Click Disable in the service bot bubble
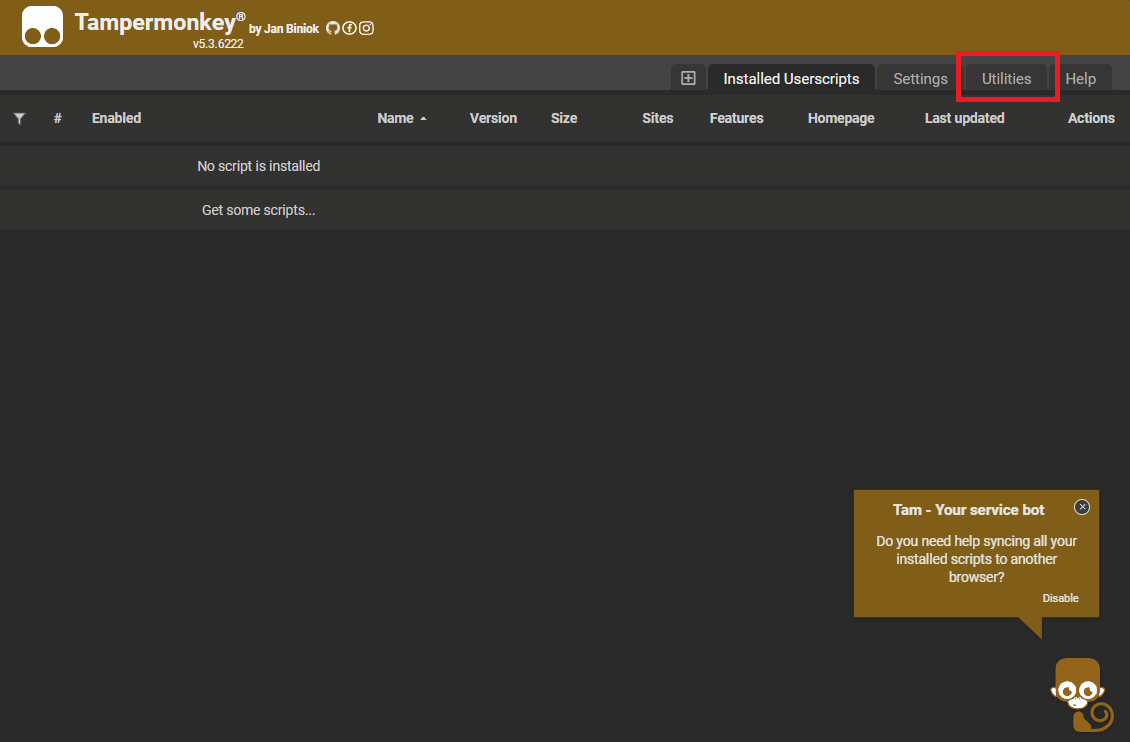 pos(1060,598)
